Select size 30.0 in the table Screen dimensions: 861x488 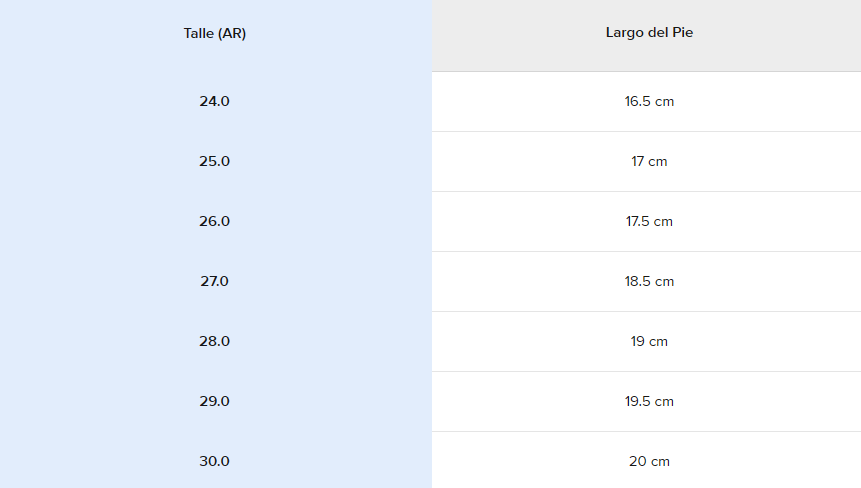click(215, 461)
